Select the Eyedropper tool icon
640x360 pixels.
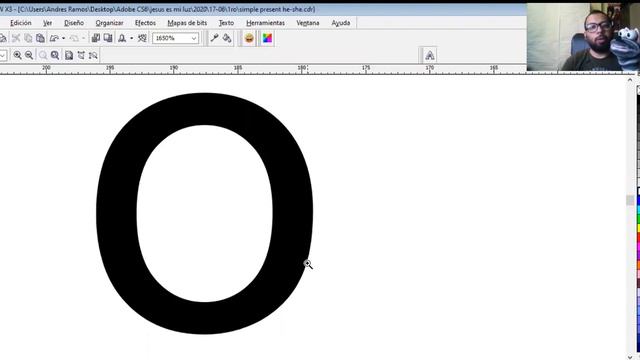tap(214, 38)
